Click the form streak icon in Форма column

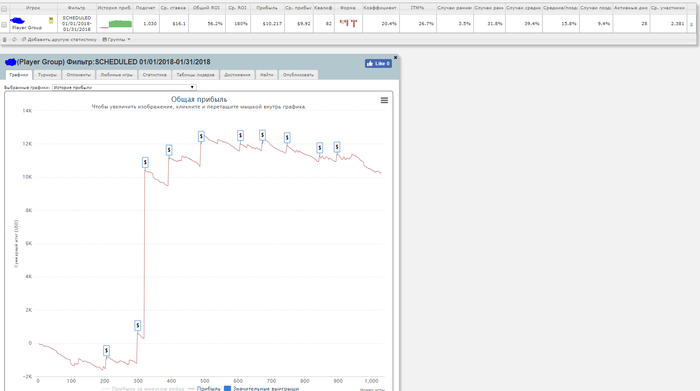click(348, 23)
